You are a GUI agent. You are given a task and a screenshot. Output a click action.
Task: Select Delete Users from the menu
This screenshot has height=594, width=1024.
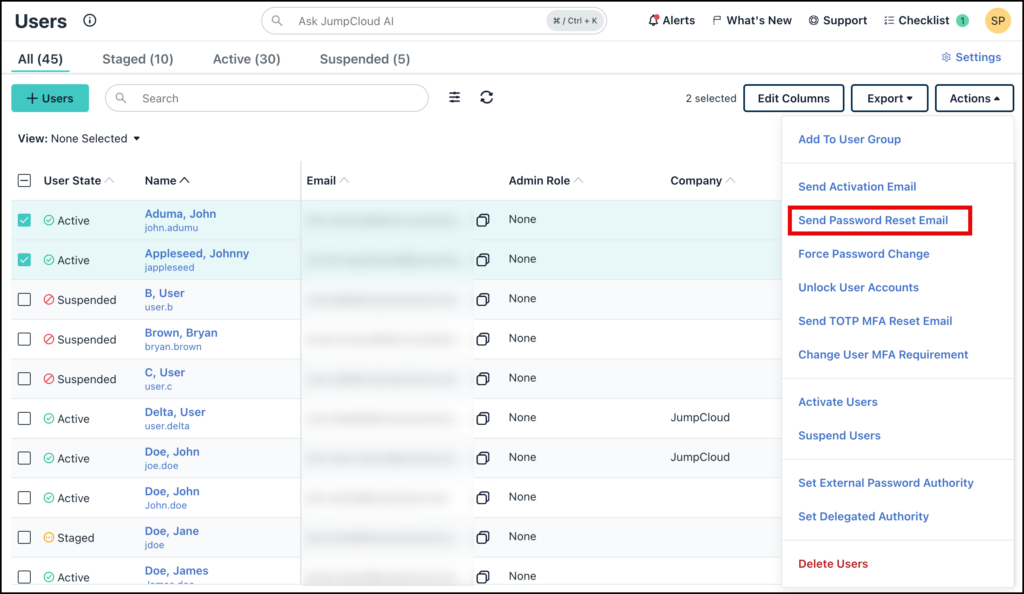(x=833, y=563)
